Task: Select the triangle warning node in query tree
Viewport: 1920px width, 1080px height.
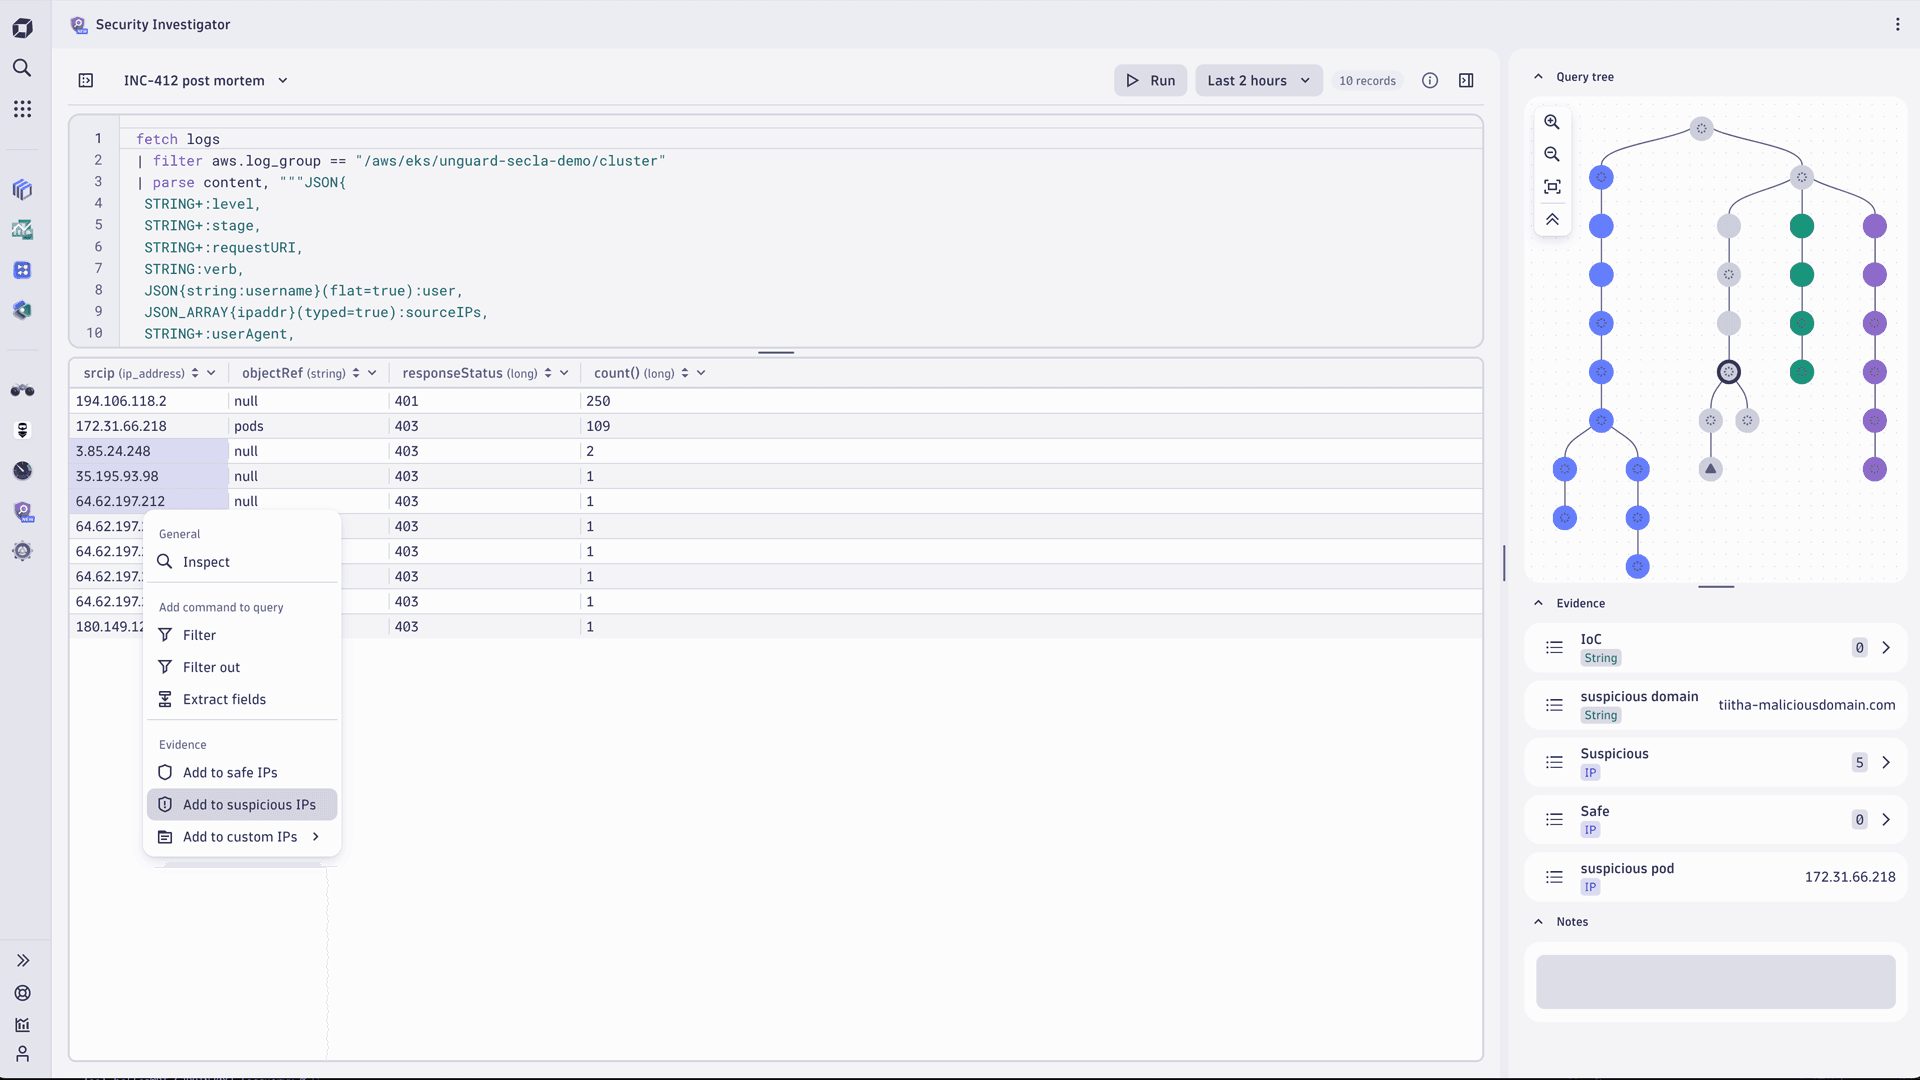Action: pyautogui.click(x=1711, y=469)
